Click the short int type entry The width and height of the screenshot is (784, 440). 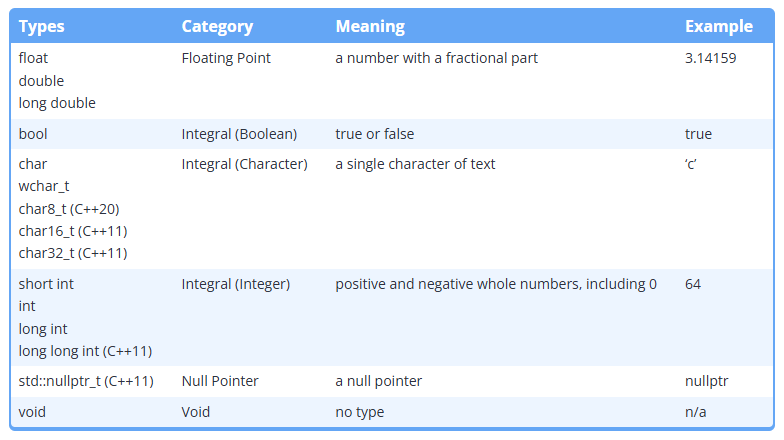[x=46, y=284]
